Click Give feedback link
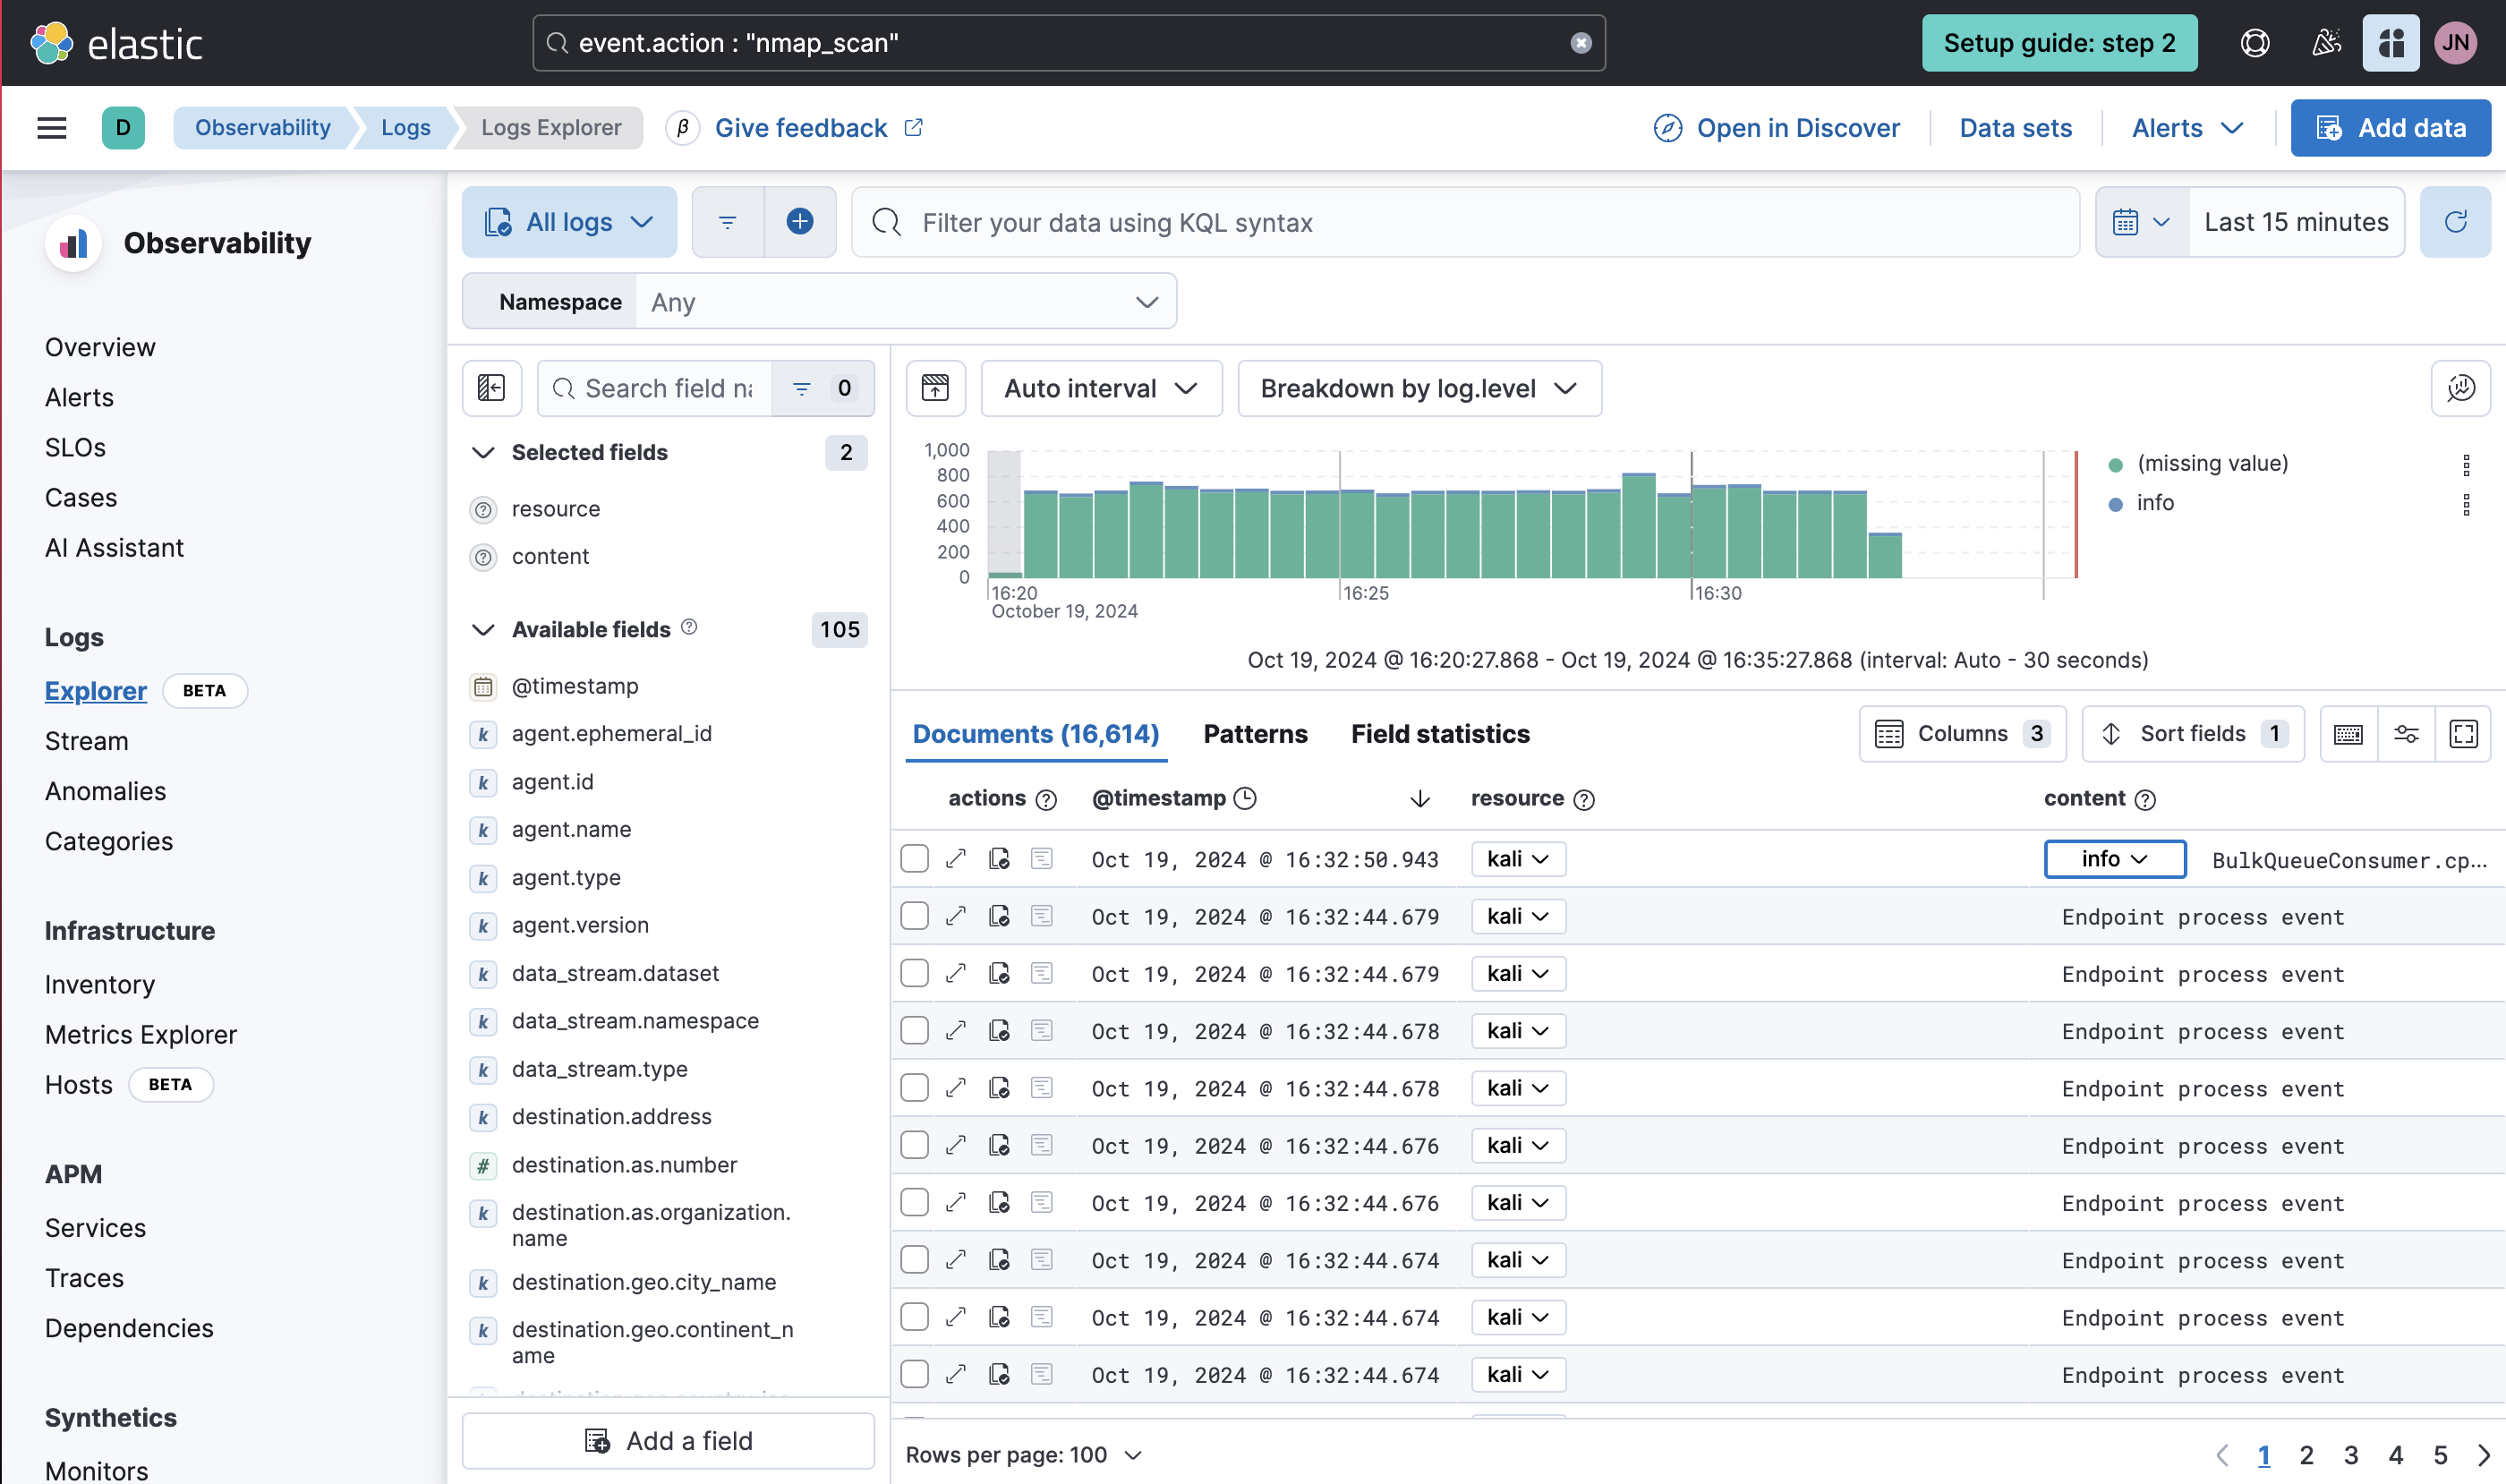 [x=819, y=128]
